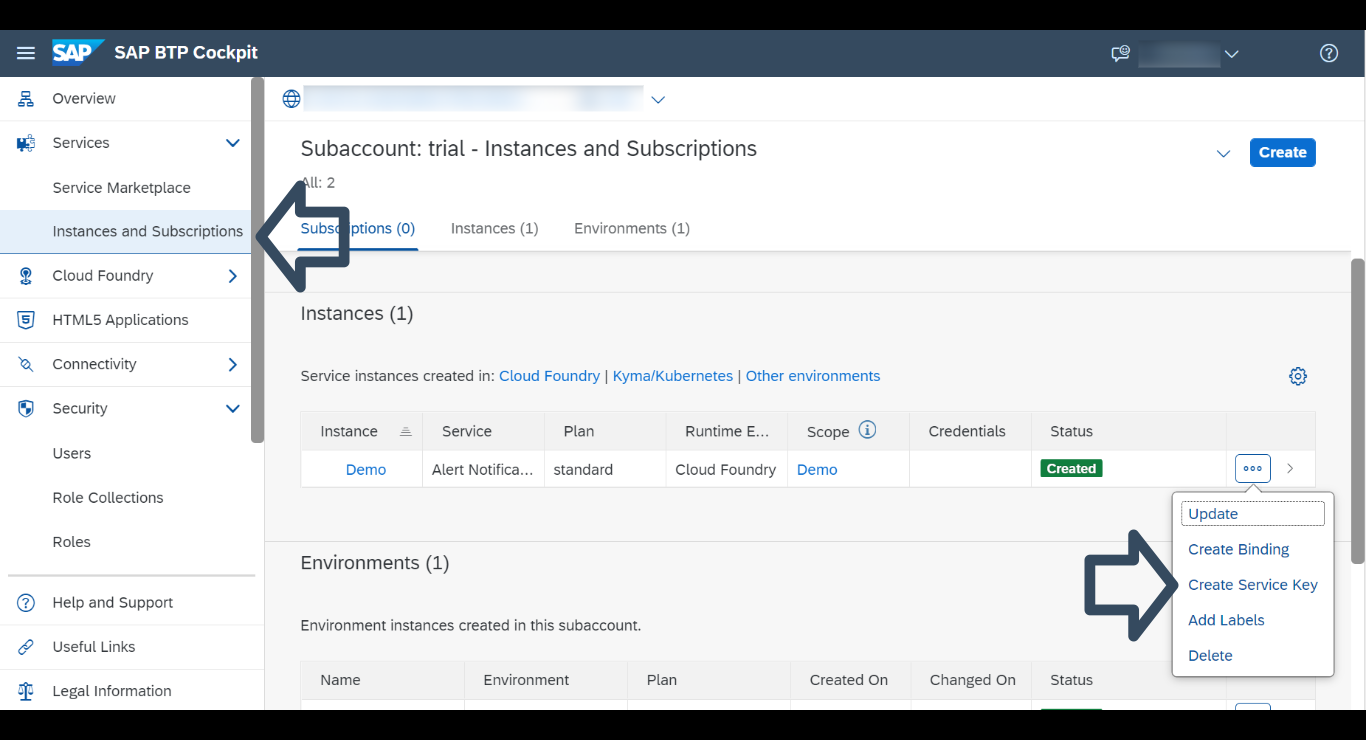Open the Instances table settings gear
1366x740 pixels.
1298,376
